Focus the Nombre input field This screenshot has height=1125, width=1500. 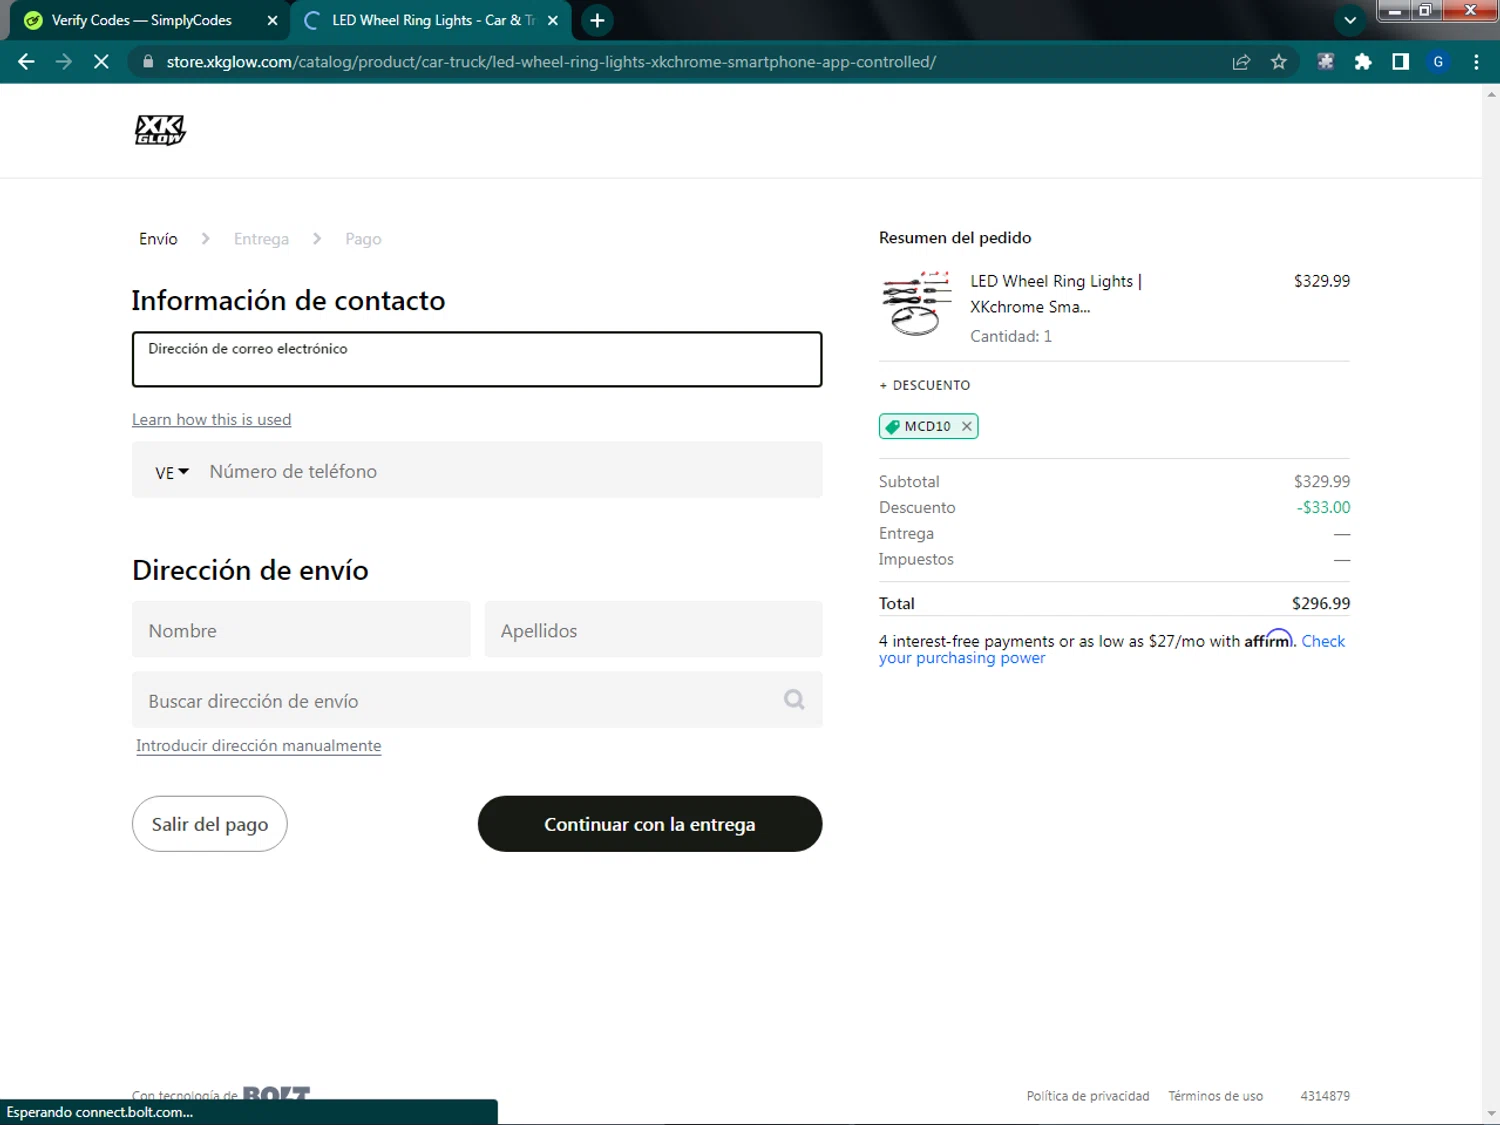(301, 630)
